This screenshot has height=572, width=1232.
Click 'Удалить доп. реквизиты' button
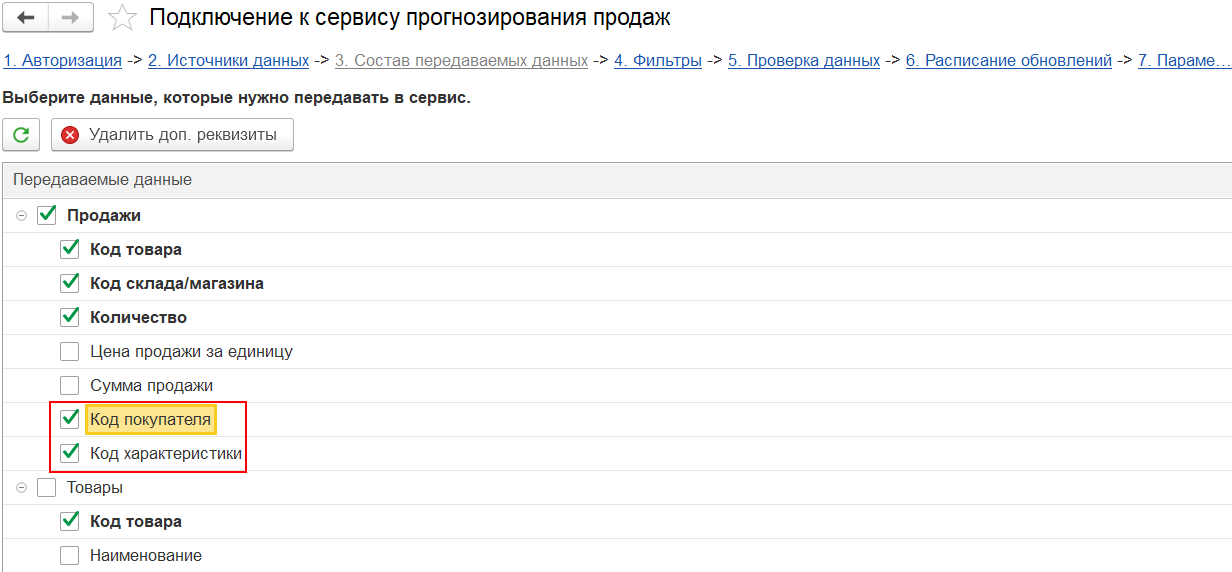pyautogui.click(x=172, y=134)
